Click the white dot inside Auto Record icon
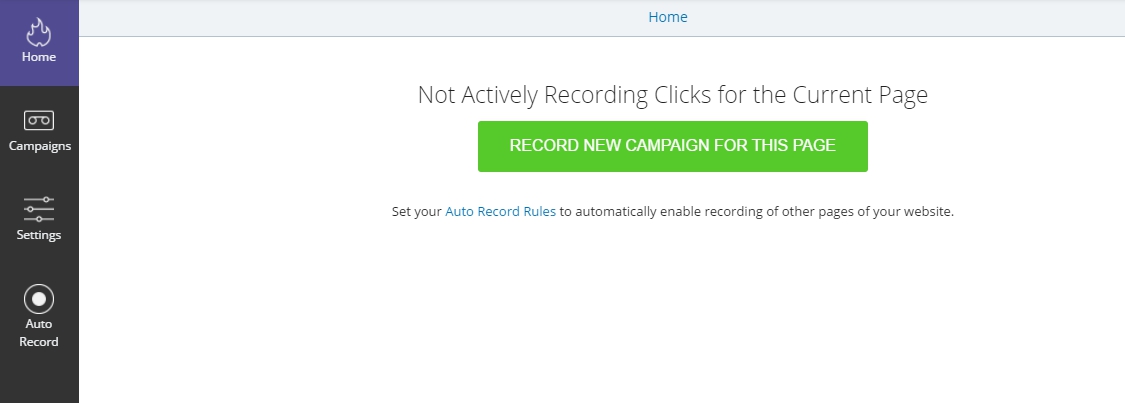 coord(39,299)
